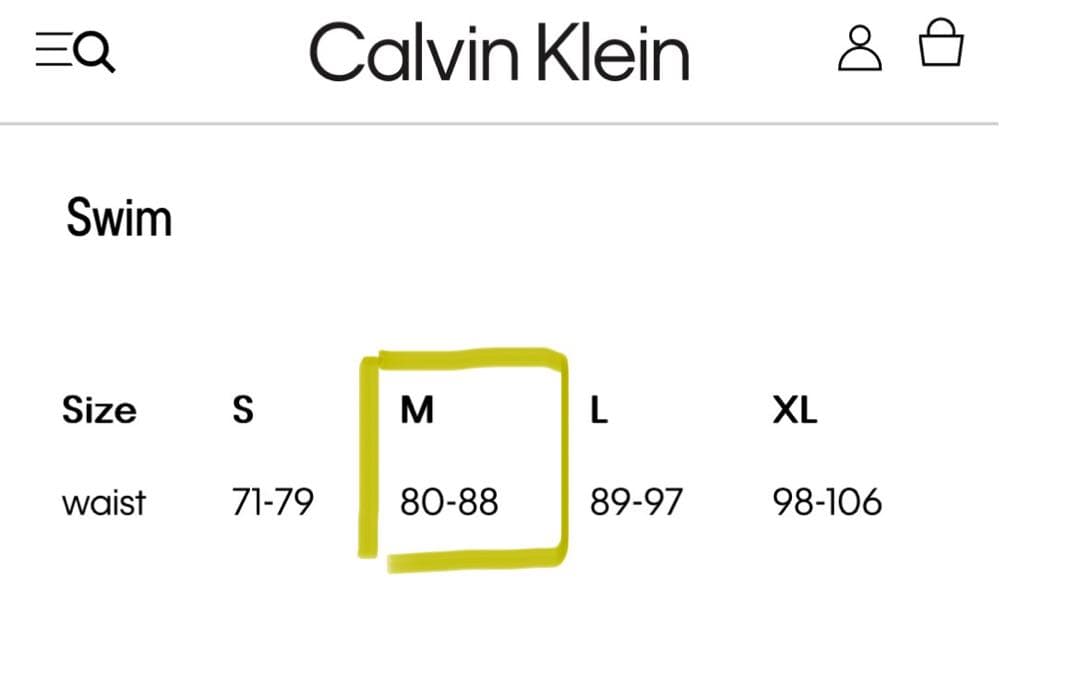This screenshot has width=1080, height=688.
Task: Click the 71-79 waist measurement
Action: pos(272,501)
